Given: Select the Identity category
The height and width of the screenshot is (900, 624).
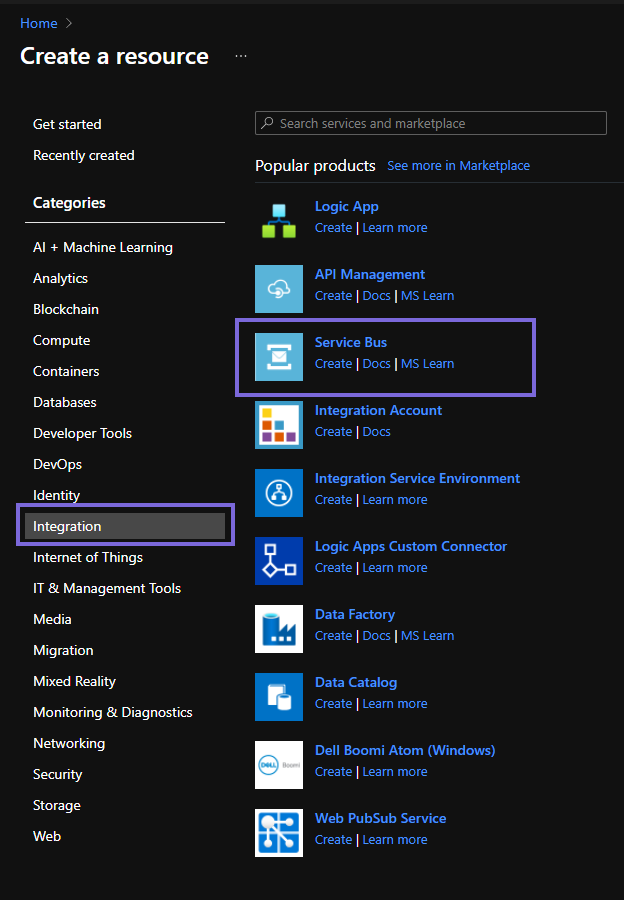Looking at the screenshot, I should tap(56, 495).
